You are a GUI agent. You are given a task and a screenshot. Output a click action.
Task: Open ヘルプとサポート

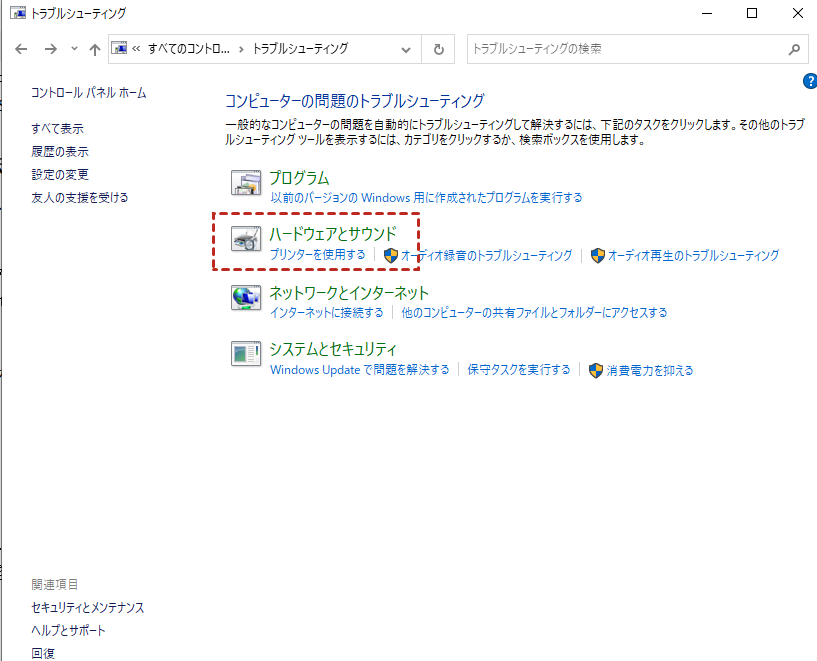(68, 630)
